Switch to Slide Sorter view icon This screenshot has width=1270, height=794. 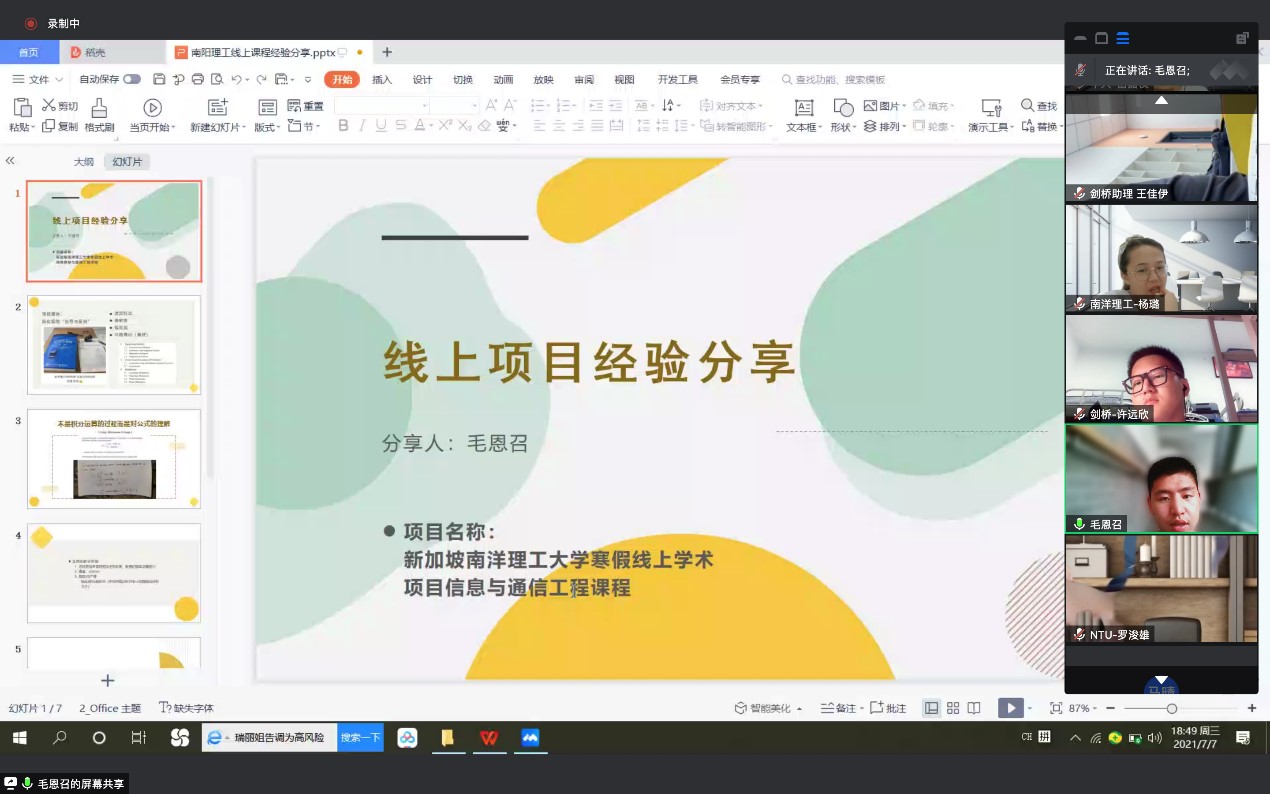pyautogui.click(x=953, y=708)
